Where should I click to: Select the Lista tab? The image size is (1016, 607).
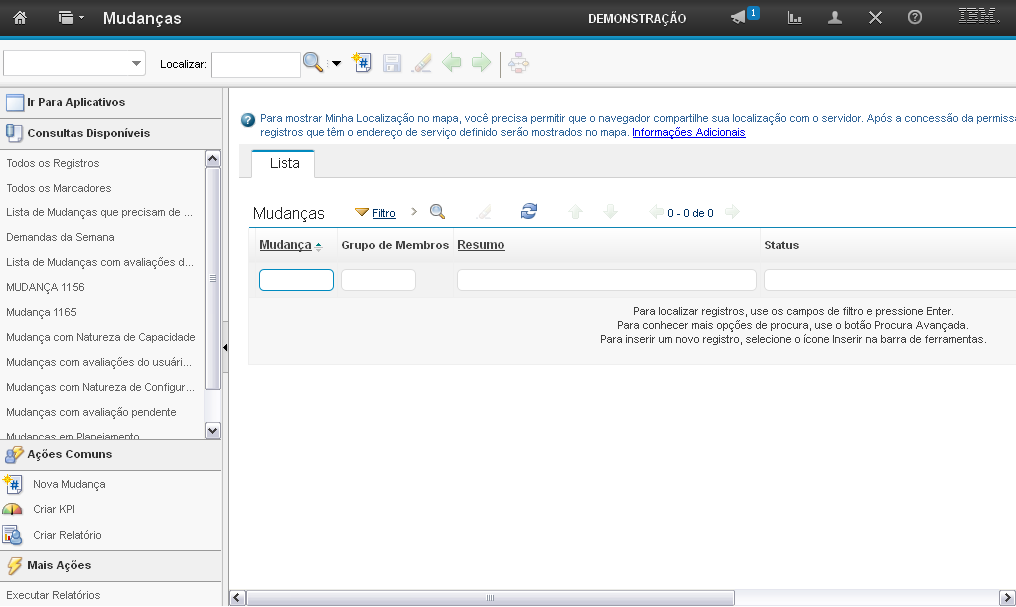point(284,164)
